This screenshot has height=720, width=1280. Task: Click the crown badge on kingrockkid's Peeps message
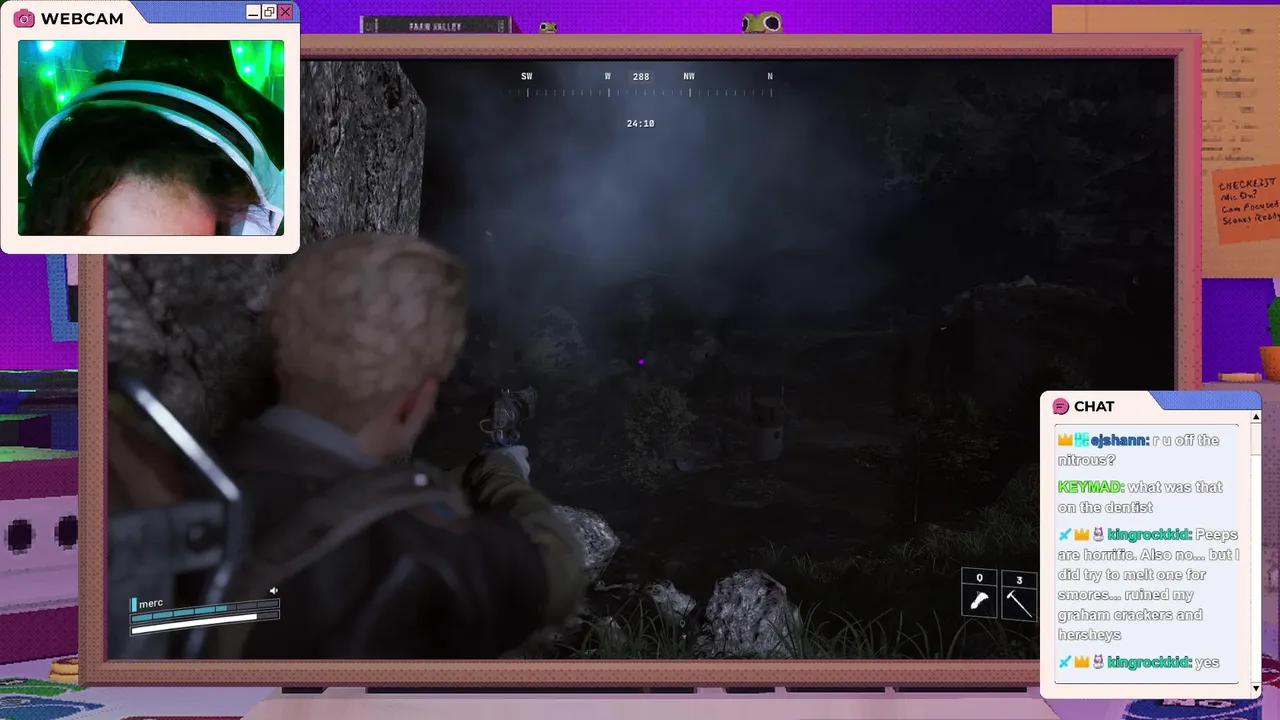point(1081,535)
